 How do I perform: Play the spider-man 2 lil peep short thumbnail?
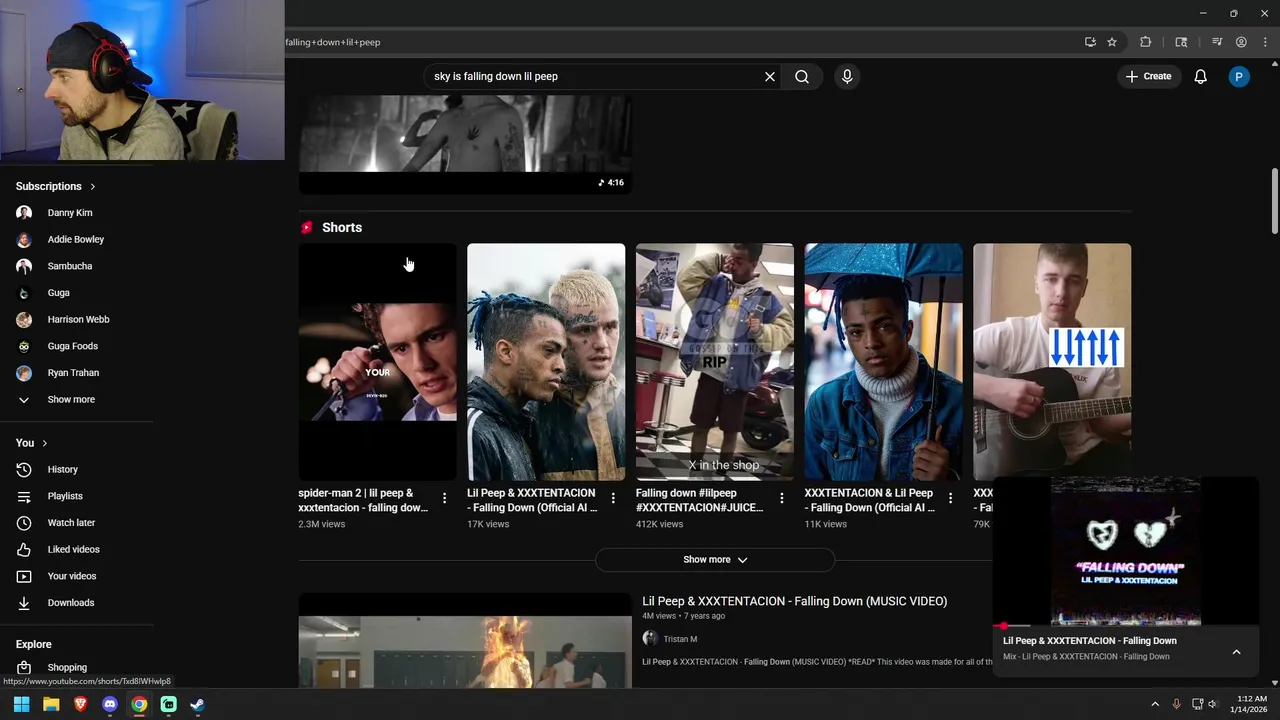click(377, 362)
